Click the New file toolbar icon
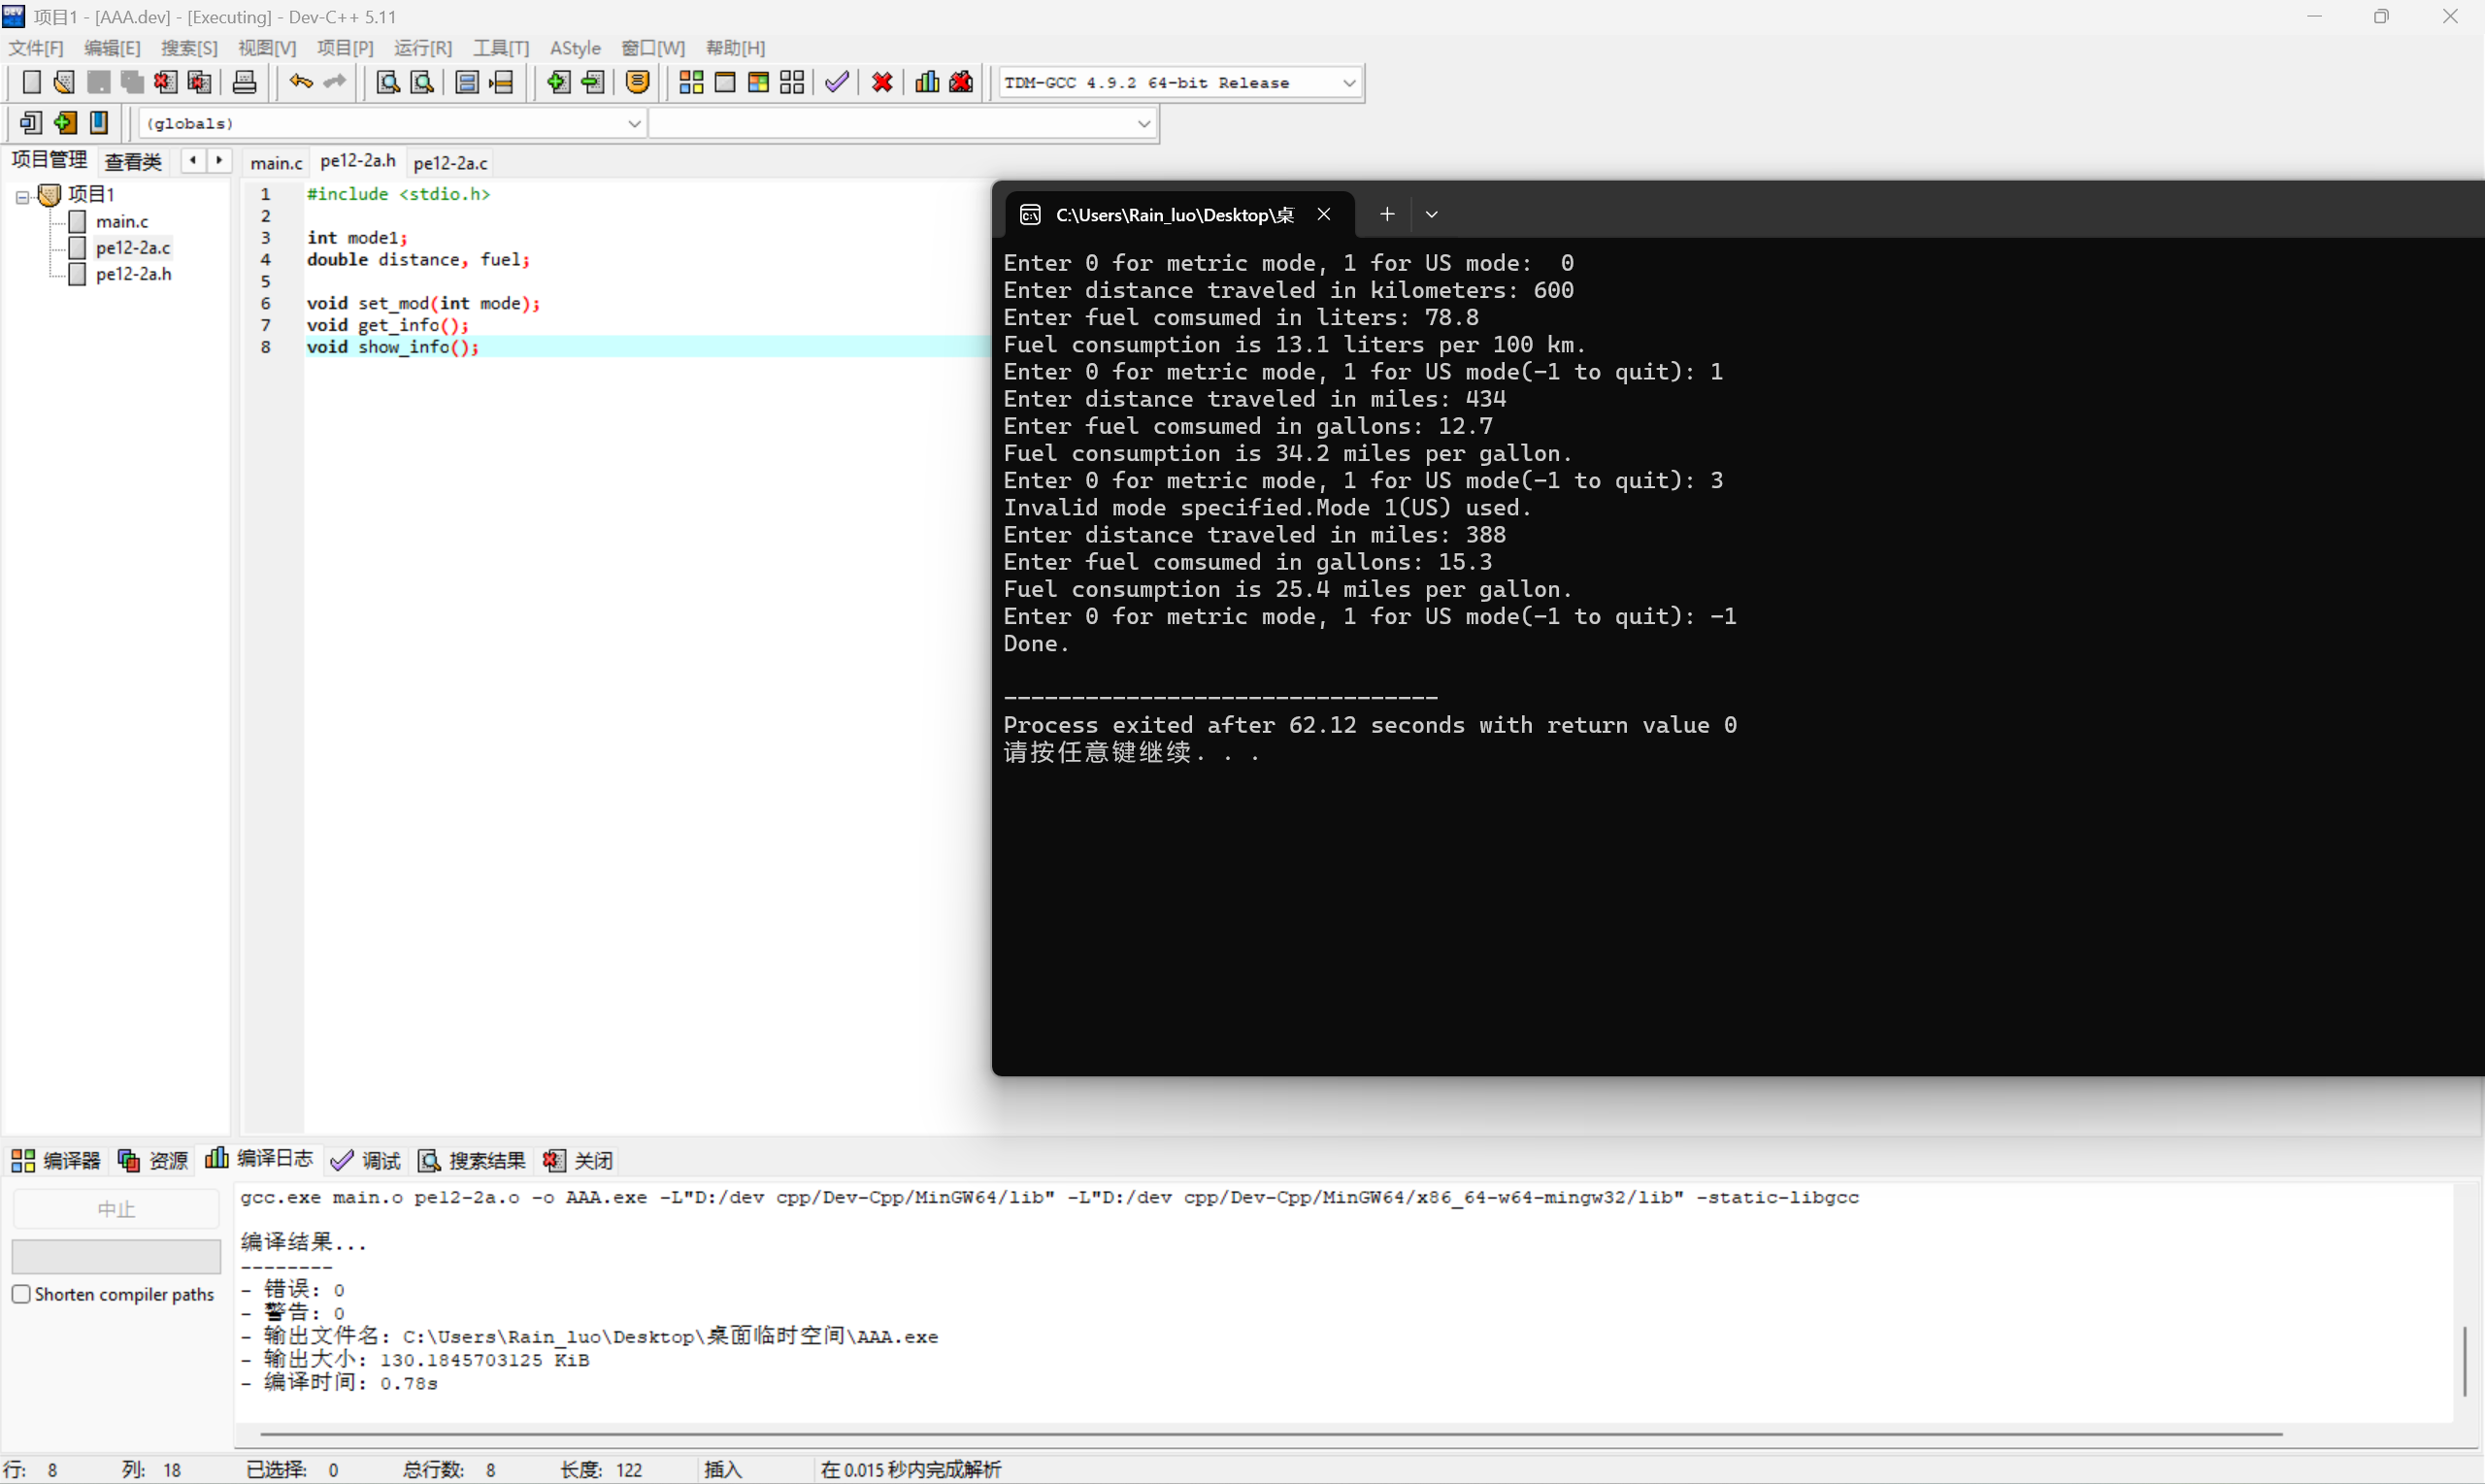The height and width of the screenshot is (1484, 2485). click(31, 82)
